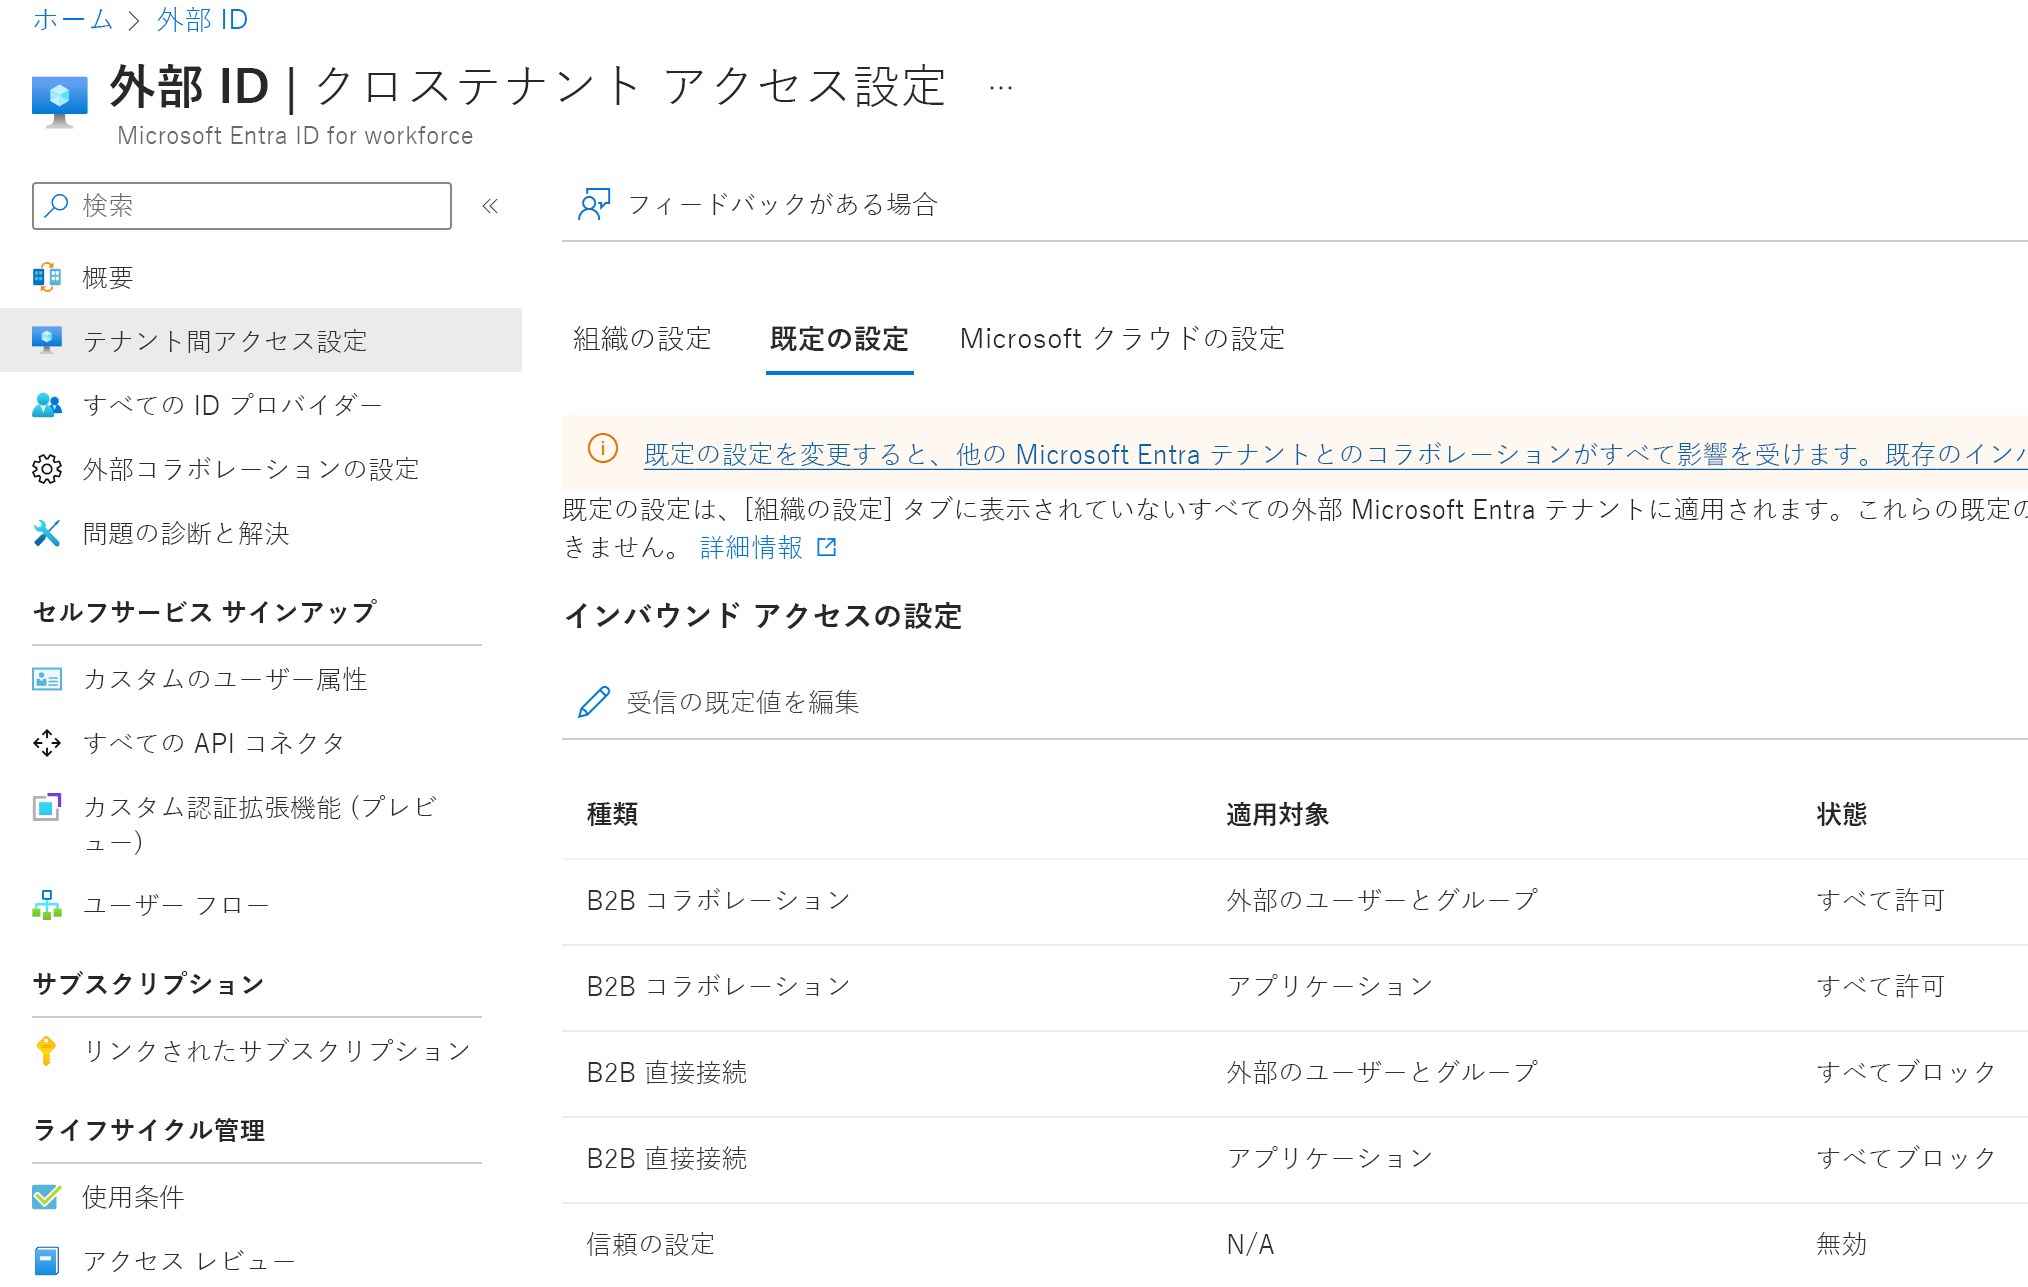
Task: Click the すべての API コネクタ arrows icon
Action: click(x=47, y=743)
